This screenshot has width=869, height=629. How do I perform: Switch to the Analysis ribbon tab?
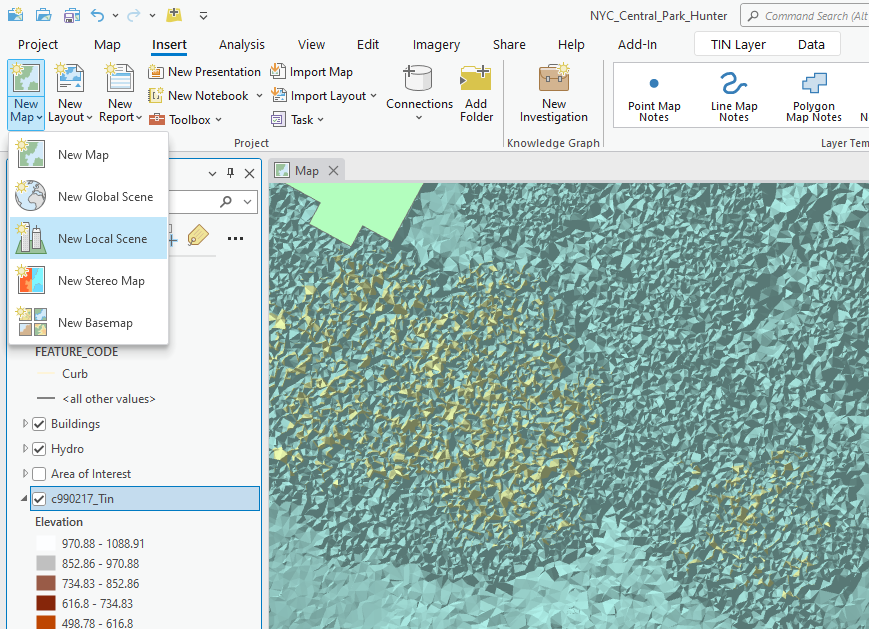point(242,45)
